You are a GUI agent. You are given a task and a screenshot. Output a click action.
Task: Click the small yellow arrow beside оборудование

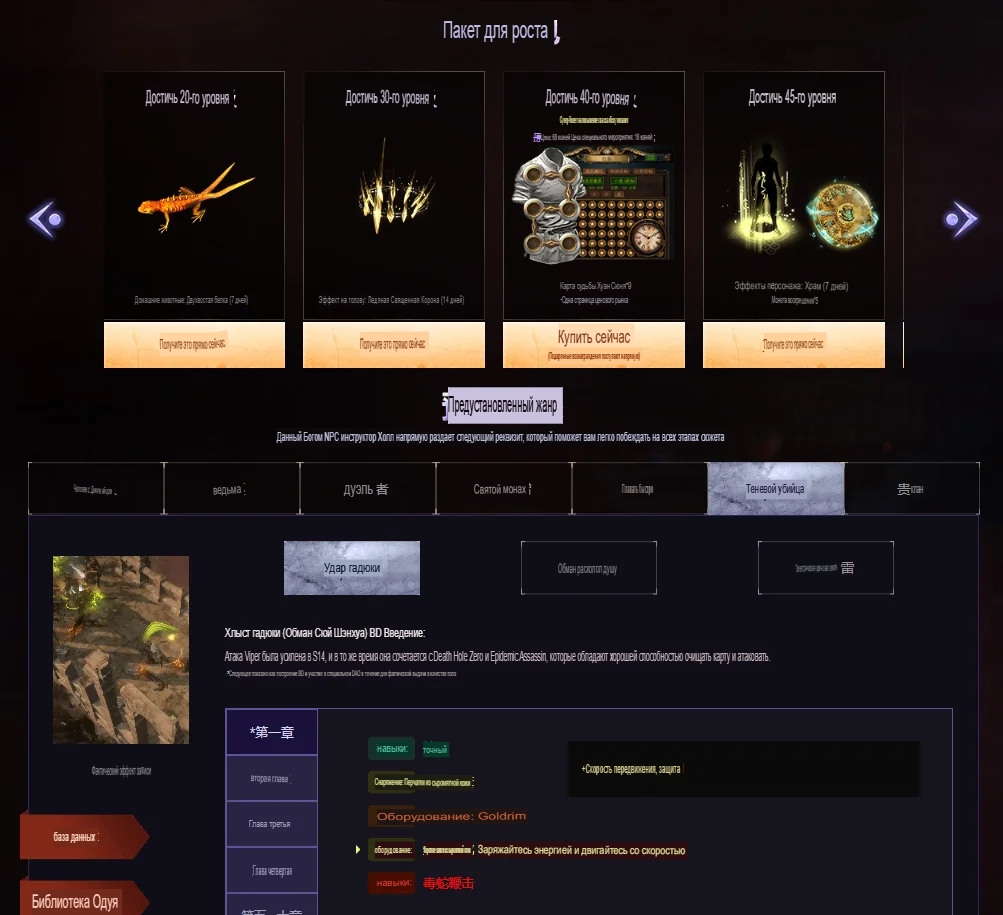pyautogui.click(x=358, y=850)
